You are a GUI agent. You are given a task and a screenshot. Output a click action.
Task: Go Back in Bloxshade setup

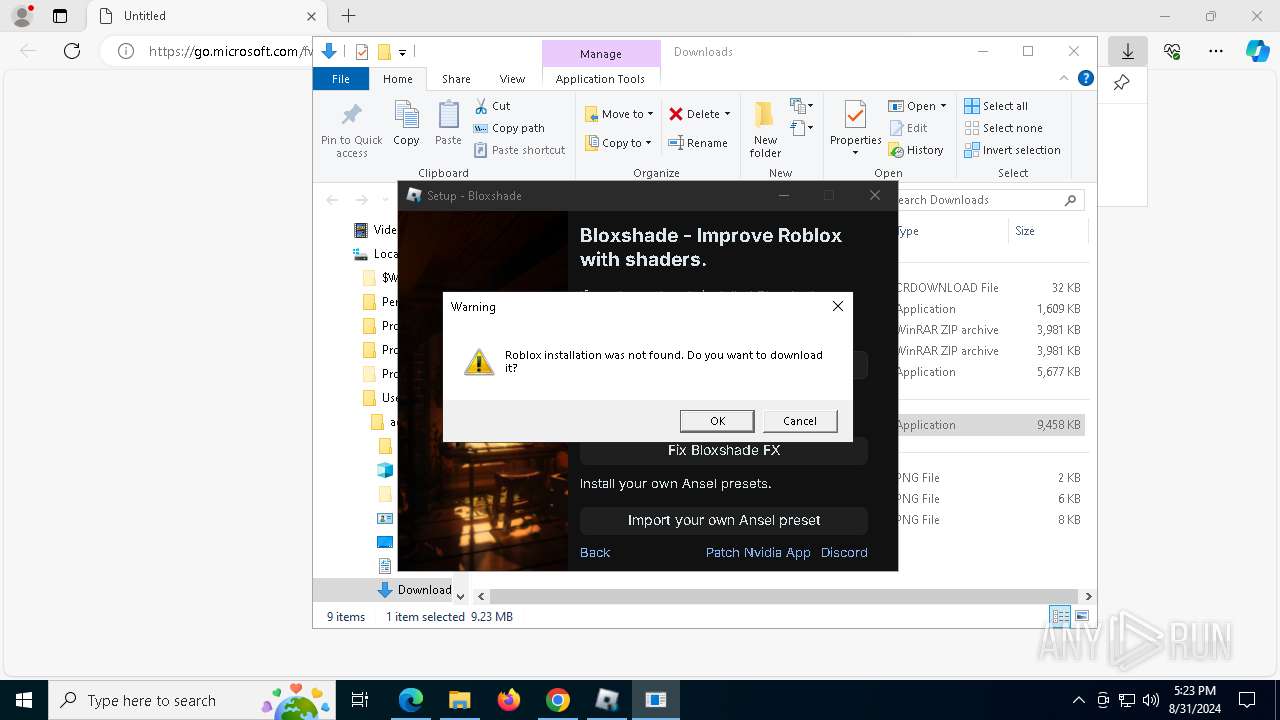595,552
